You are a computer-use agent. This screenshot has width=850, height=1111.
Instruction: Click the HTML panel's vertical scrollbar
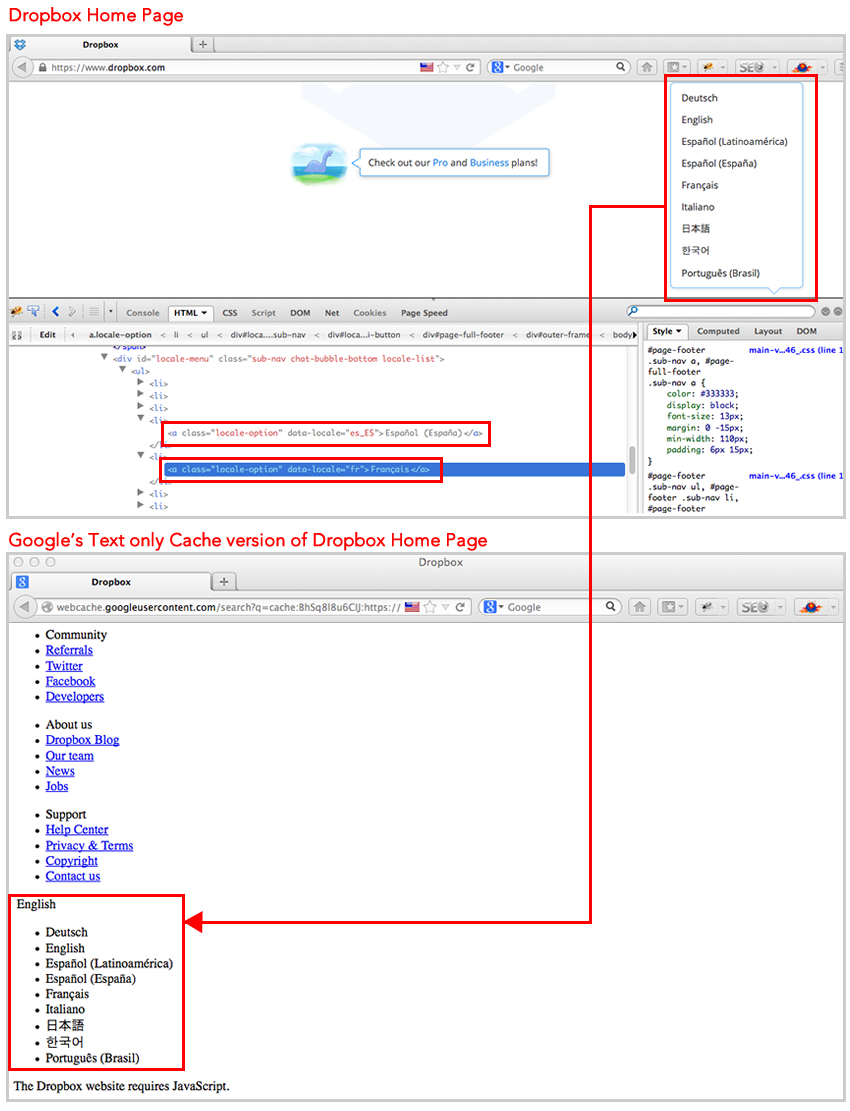632,460
